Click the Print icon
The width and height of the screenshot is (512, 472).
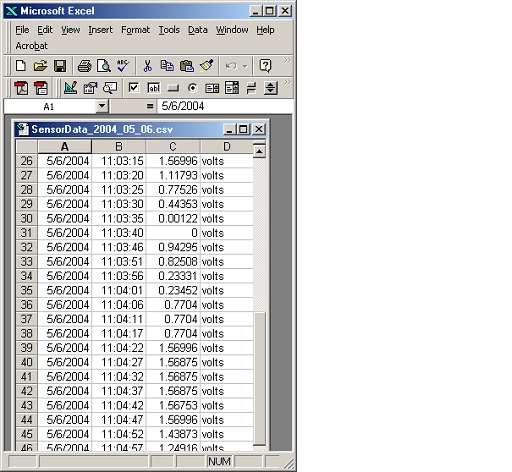point(84,66)
